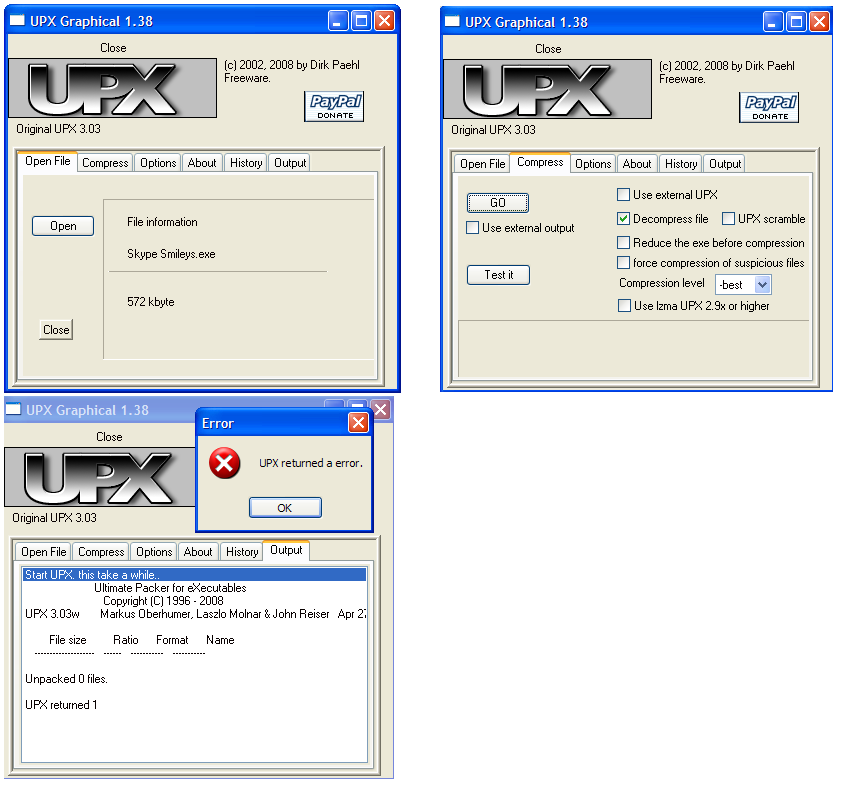
Task: Close the Error dialog with its title bar X
Action: pos(358,423)
